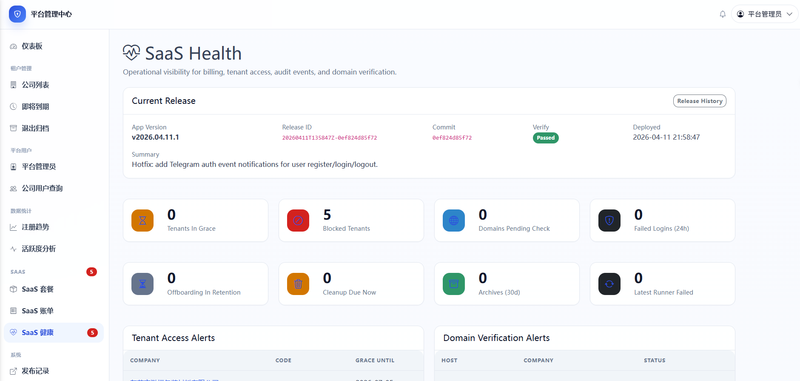The image size is (800, 381).
Task: Click the Cleanup Due Now trash icon
Action: coord(298,284)
